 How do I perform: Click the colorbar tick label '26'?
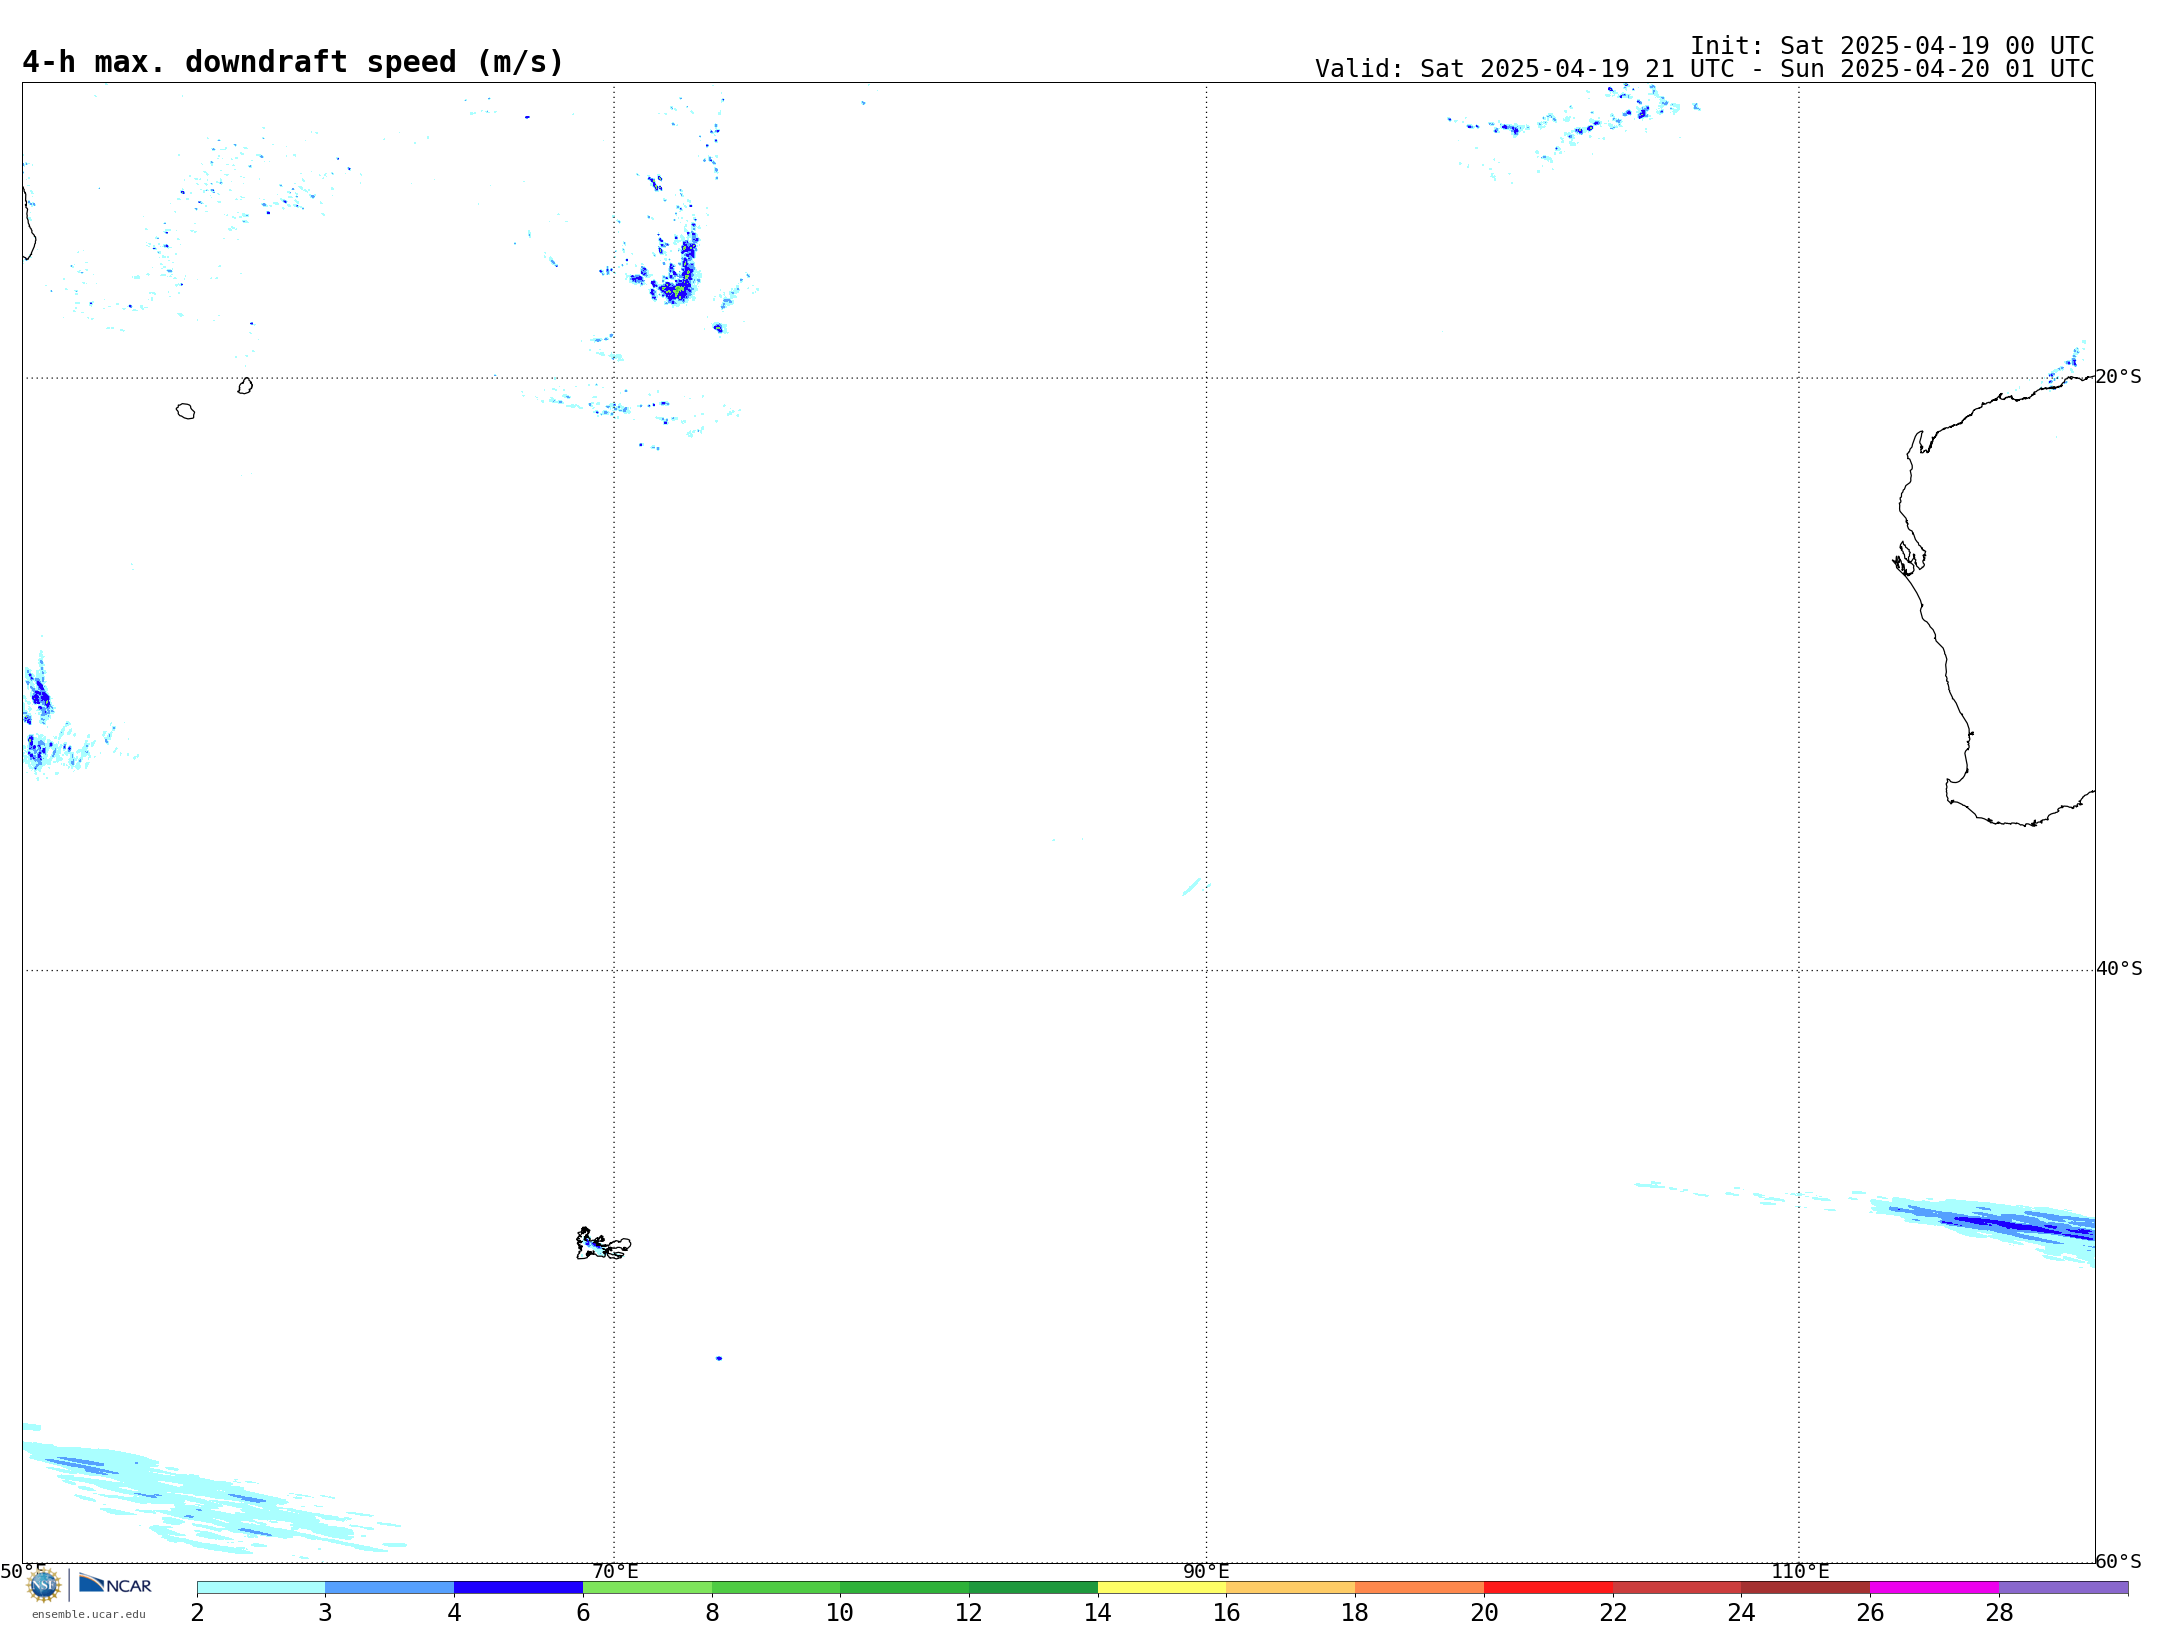point(1870,1613)
